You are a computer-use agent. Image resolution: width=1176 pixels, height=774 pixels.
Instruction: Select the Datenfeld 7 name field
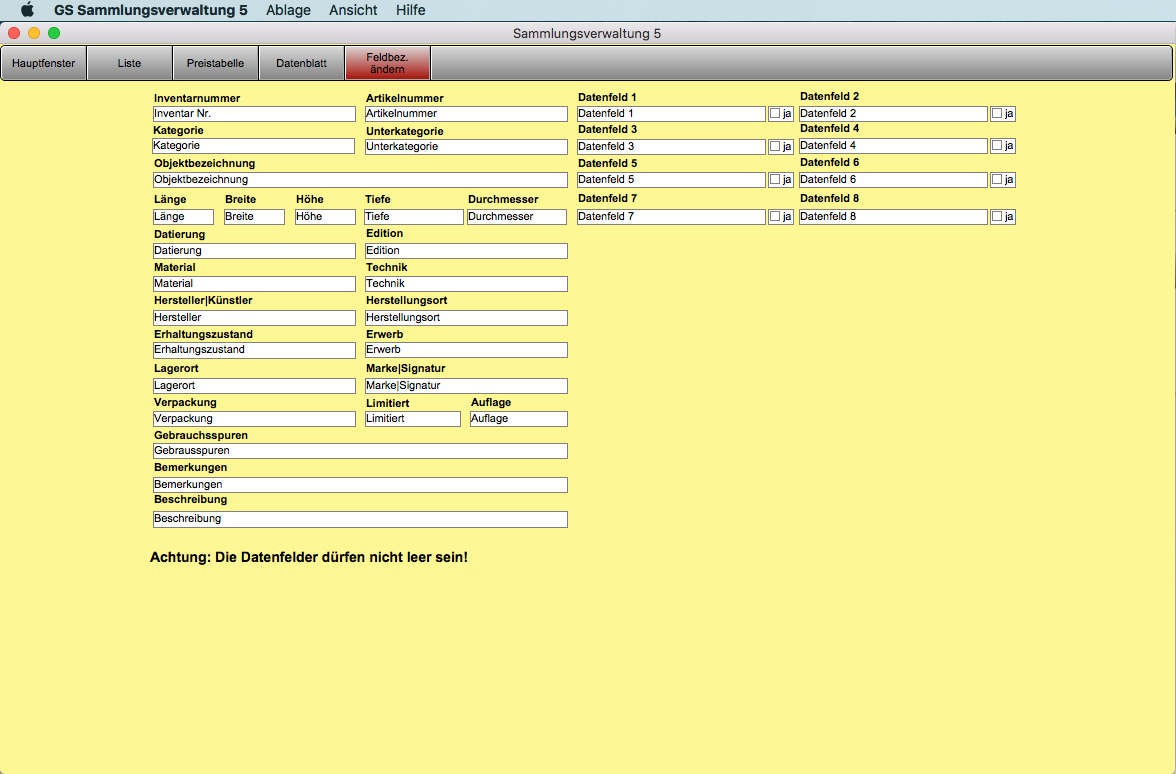671,217
